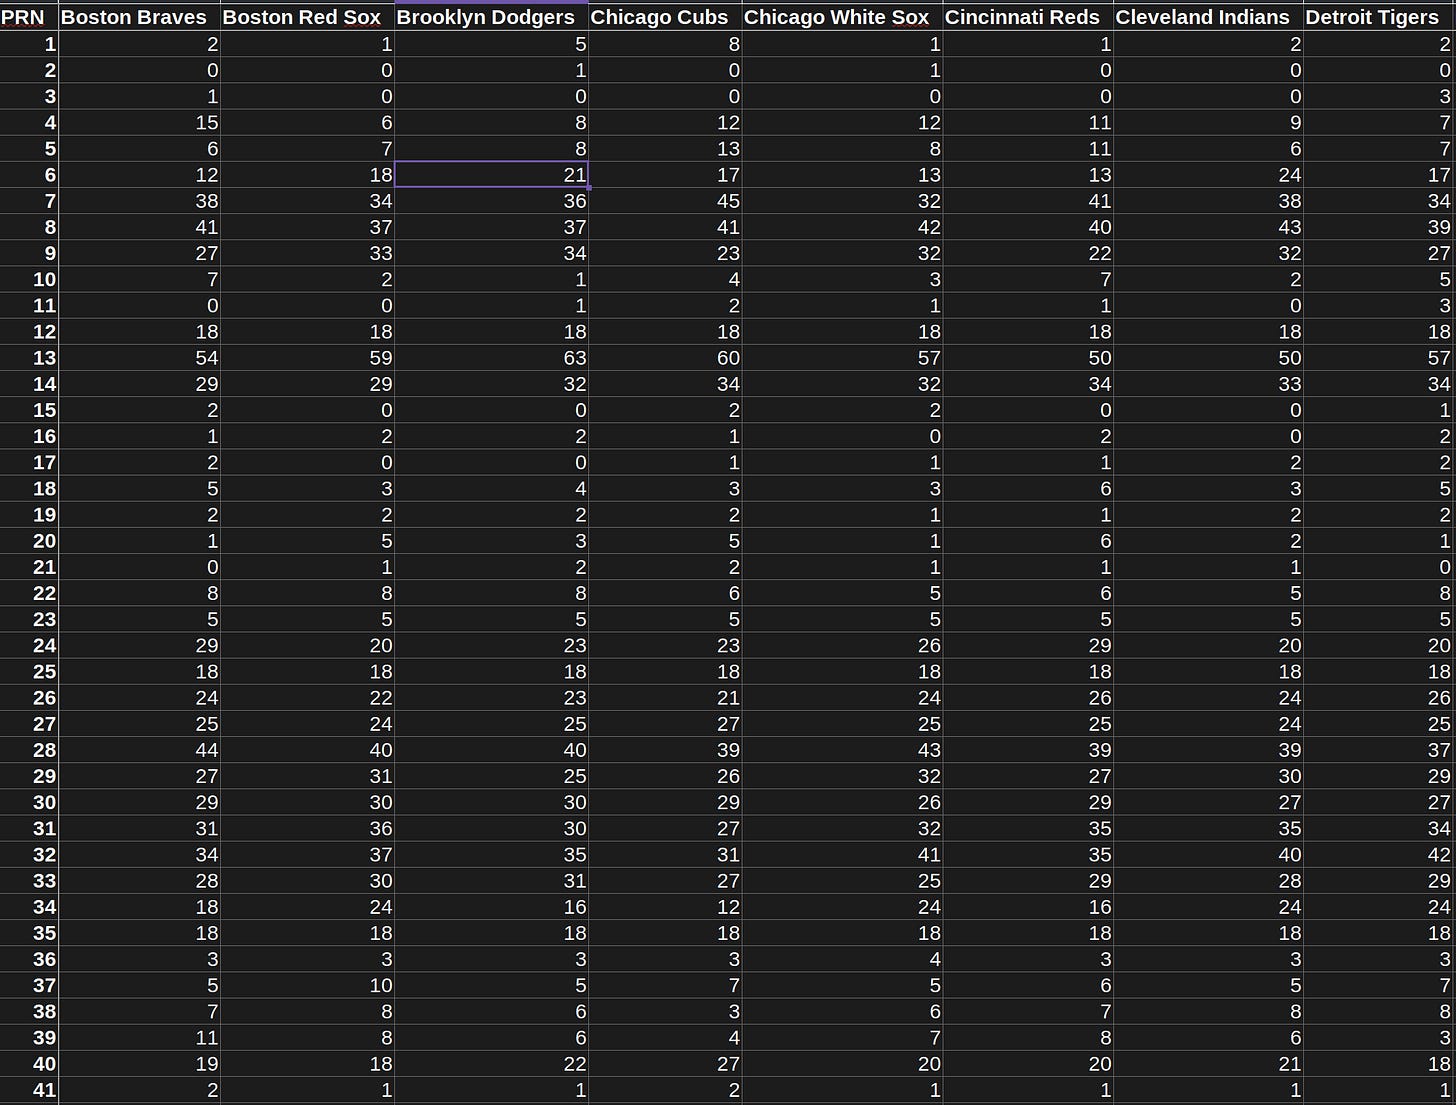Select Chicago Cubs value 13 in PRN 5
1456x1105 pixels.
pyautogui.click(x=665, y=148)
